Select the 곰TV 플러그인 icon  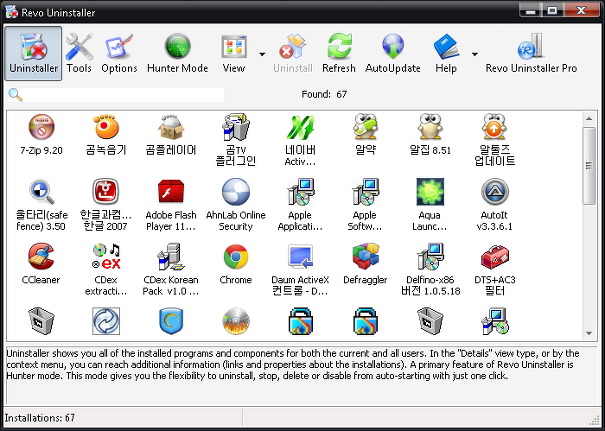click(x=236, y=127)
